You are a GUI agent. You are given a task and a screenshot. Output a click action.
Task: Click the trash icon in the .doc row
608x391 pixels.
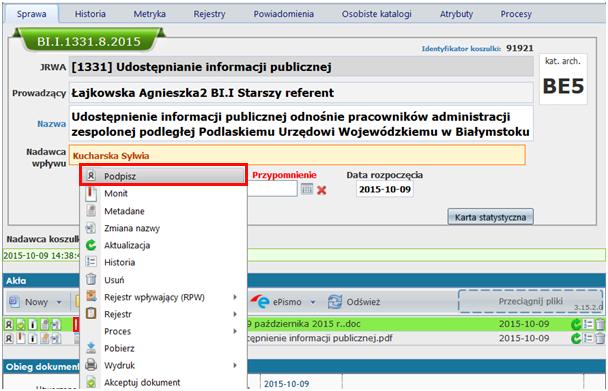click(599, 324)
